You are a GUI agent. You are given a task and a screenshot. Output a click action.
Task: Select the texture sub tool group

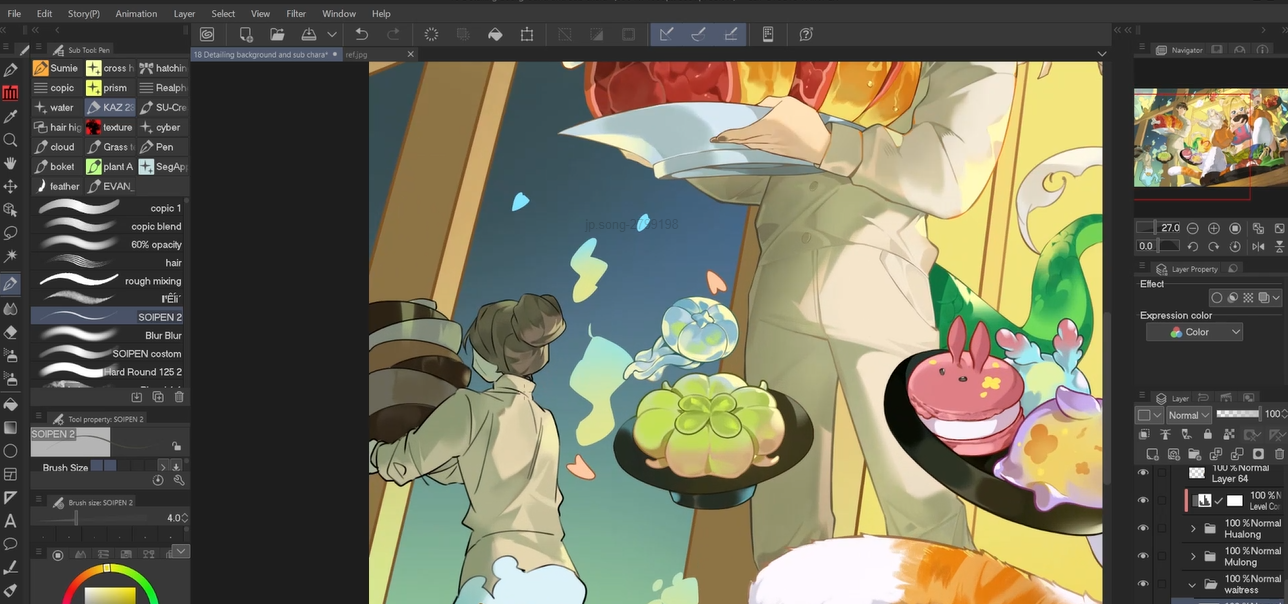coord(109,127)
